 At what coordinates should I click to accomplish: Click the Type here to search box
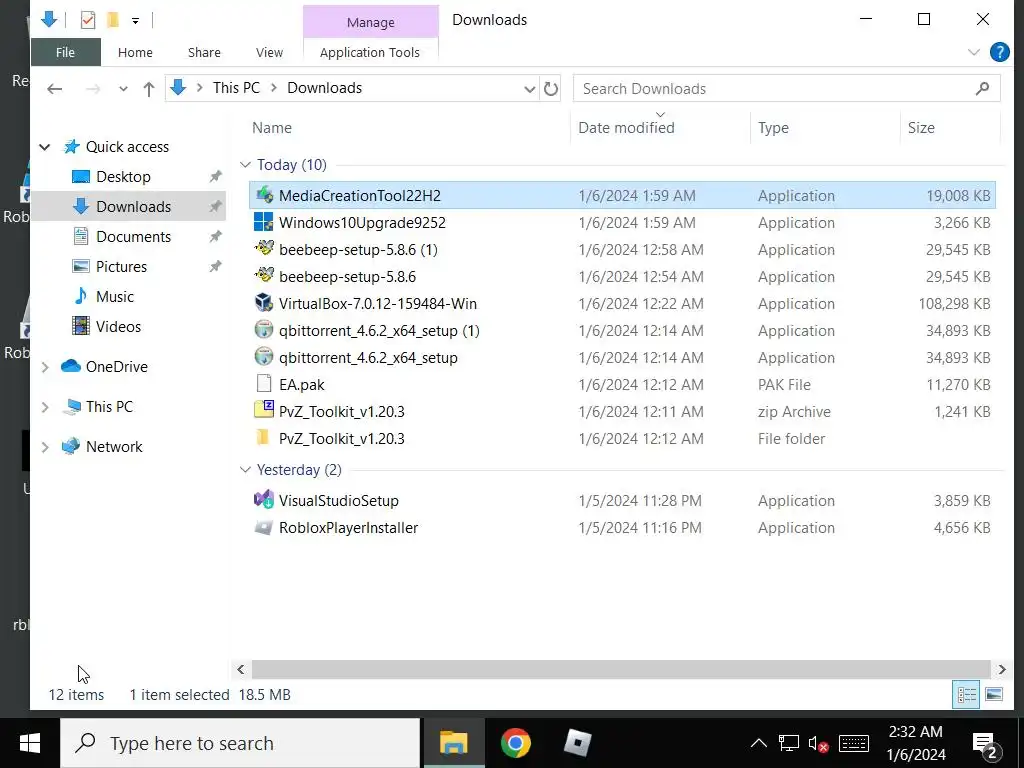click(240, 743)
